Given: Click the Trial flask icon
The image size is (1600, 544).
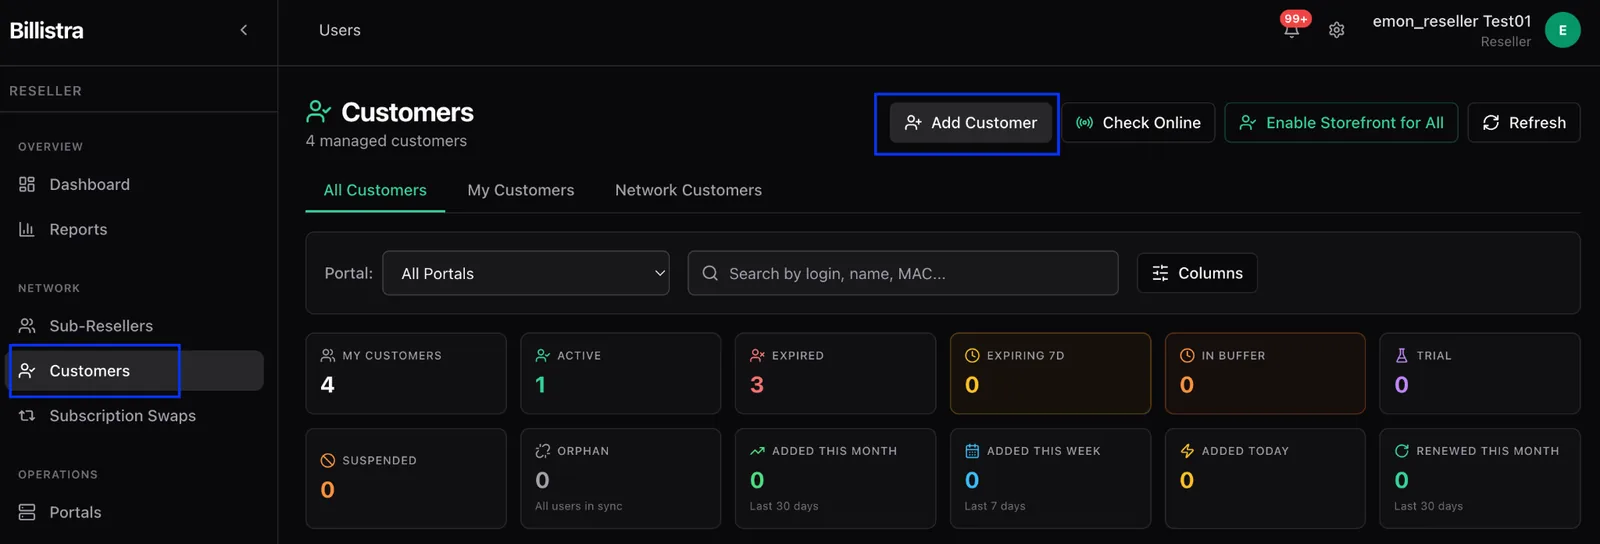Looking at the screenshot, I should 1402,355.
